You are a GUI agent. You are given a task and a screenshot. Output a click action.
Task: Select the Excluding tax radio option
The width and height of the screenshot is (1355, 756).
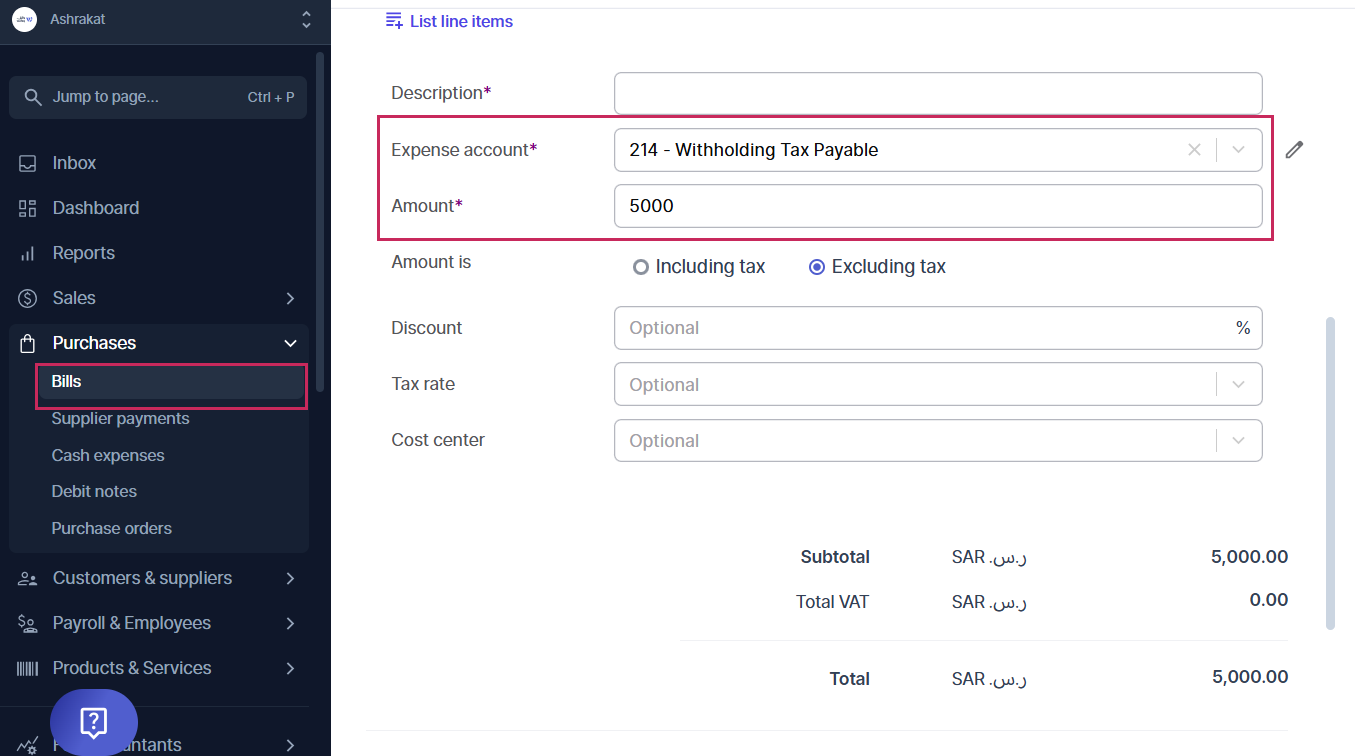pos(817,267)
